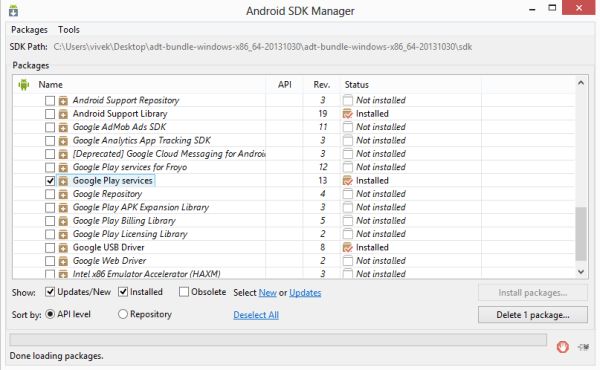This screenshot has height=370, width=600.
Task: Click the package icon beside Deprecated Google Cloud Messaging
Action: [63, 154]
